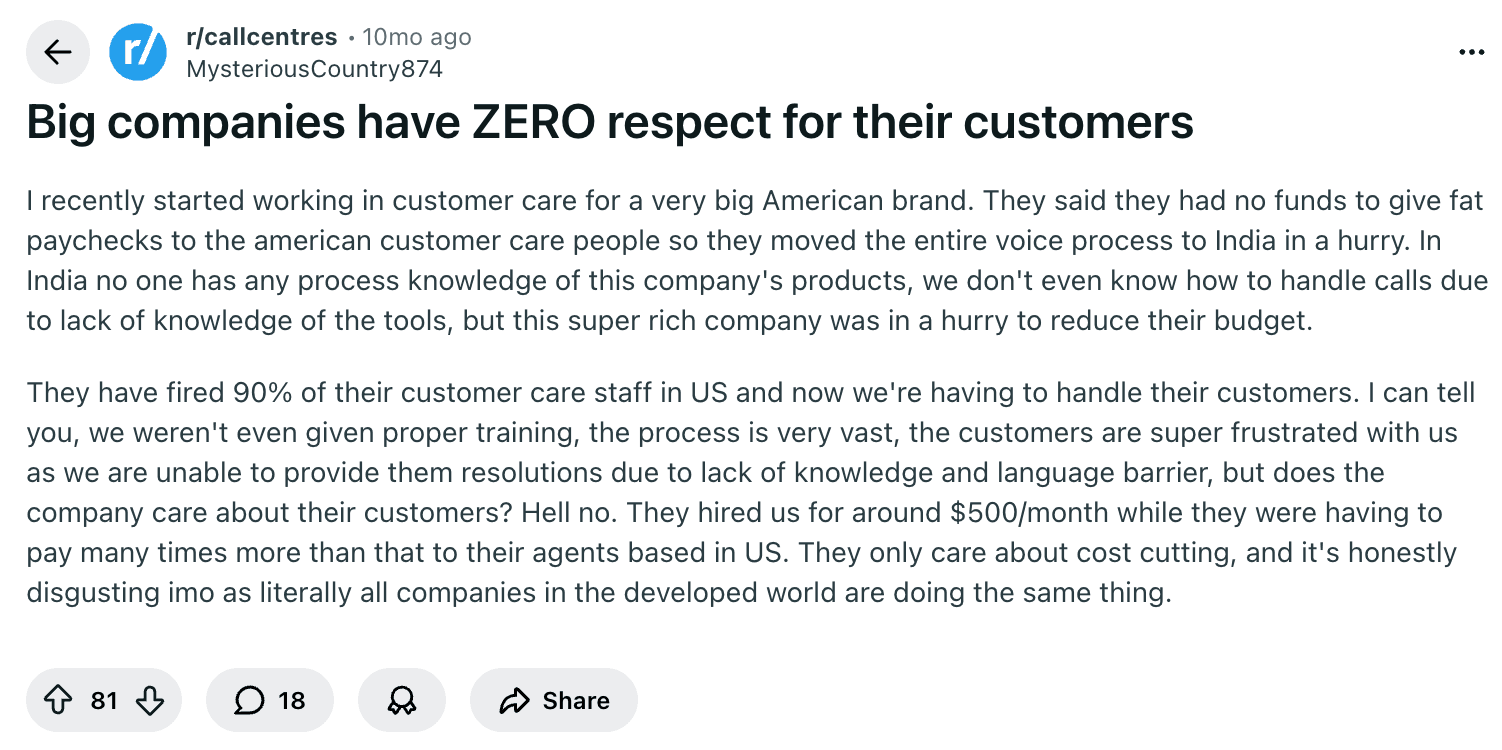Viewport: 1502px width, 750px height.
Task: Click the first paragraph of the post
Action: coord(750,262)
